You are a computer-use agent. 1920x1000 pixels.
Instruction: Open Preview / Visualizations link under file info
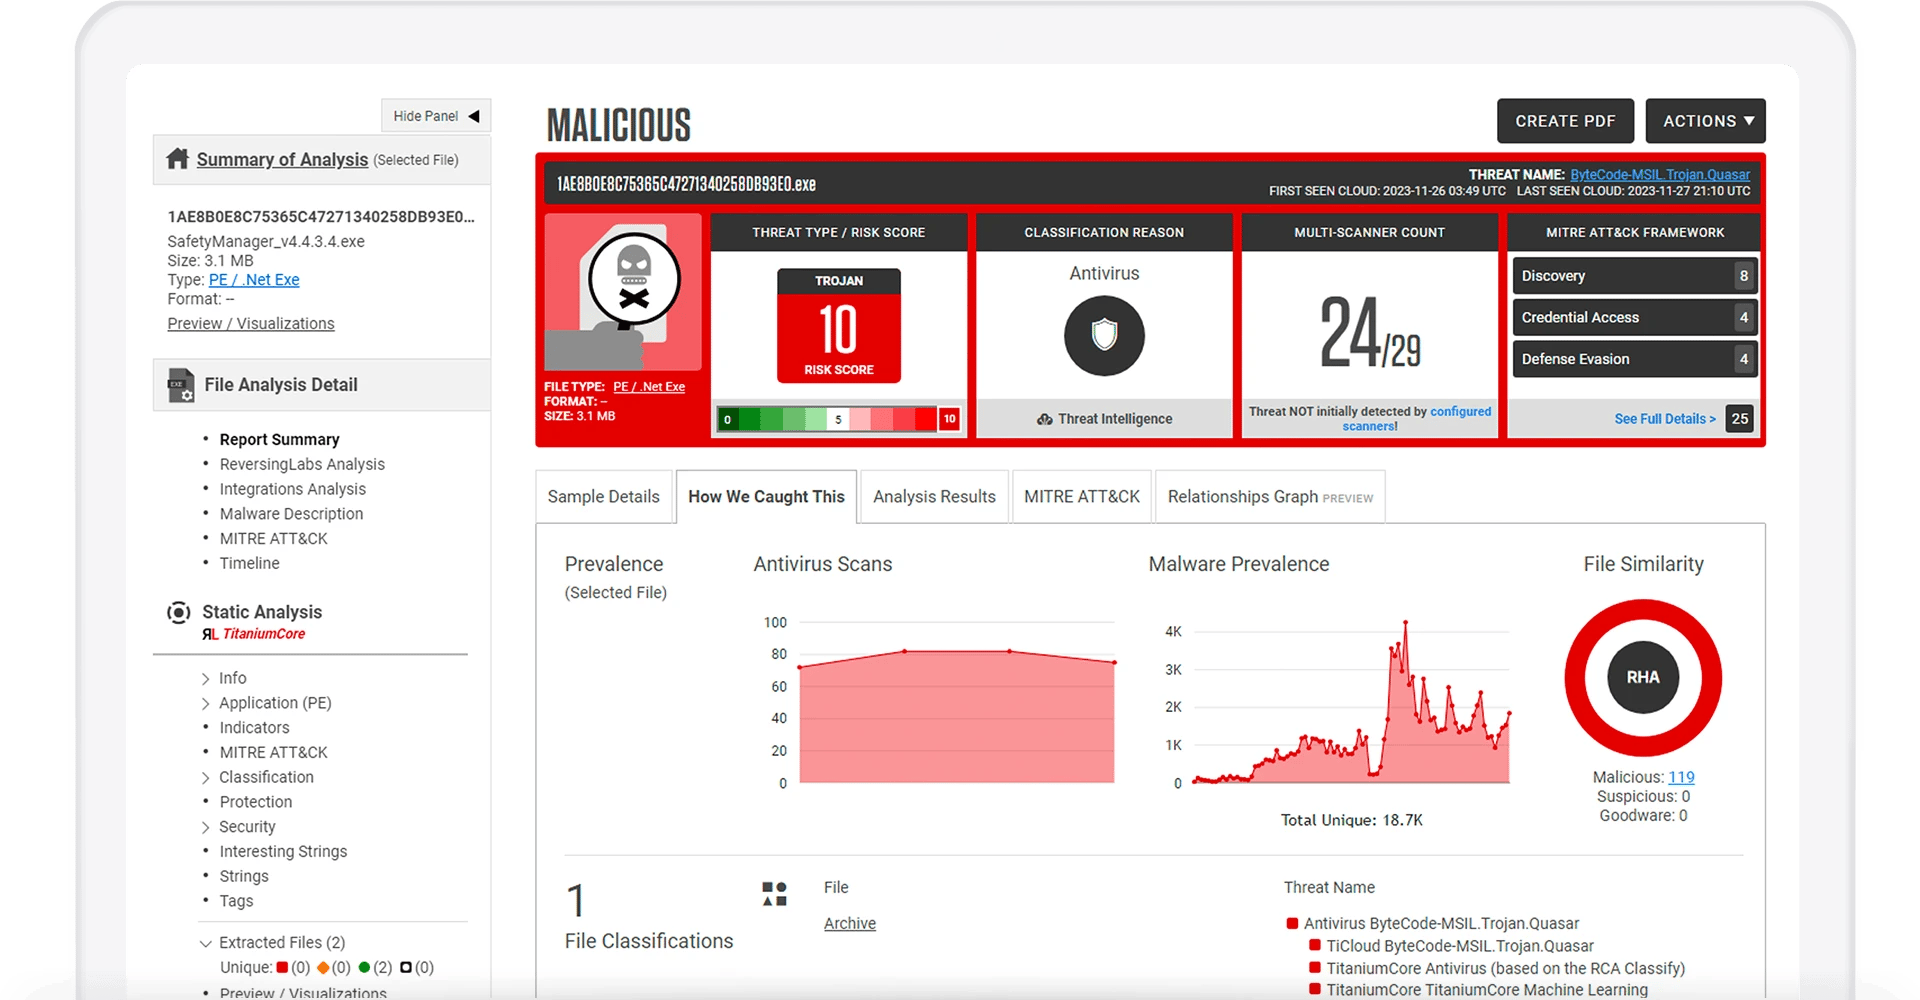[251, 324]
